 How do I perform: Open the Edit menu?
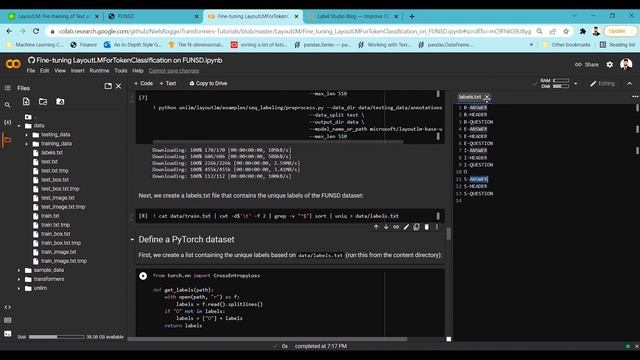(44, 71)
